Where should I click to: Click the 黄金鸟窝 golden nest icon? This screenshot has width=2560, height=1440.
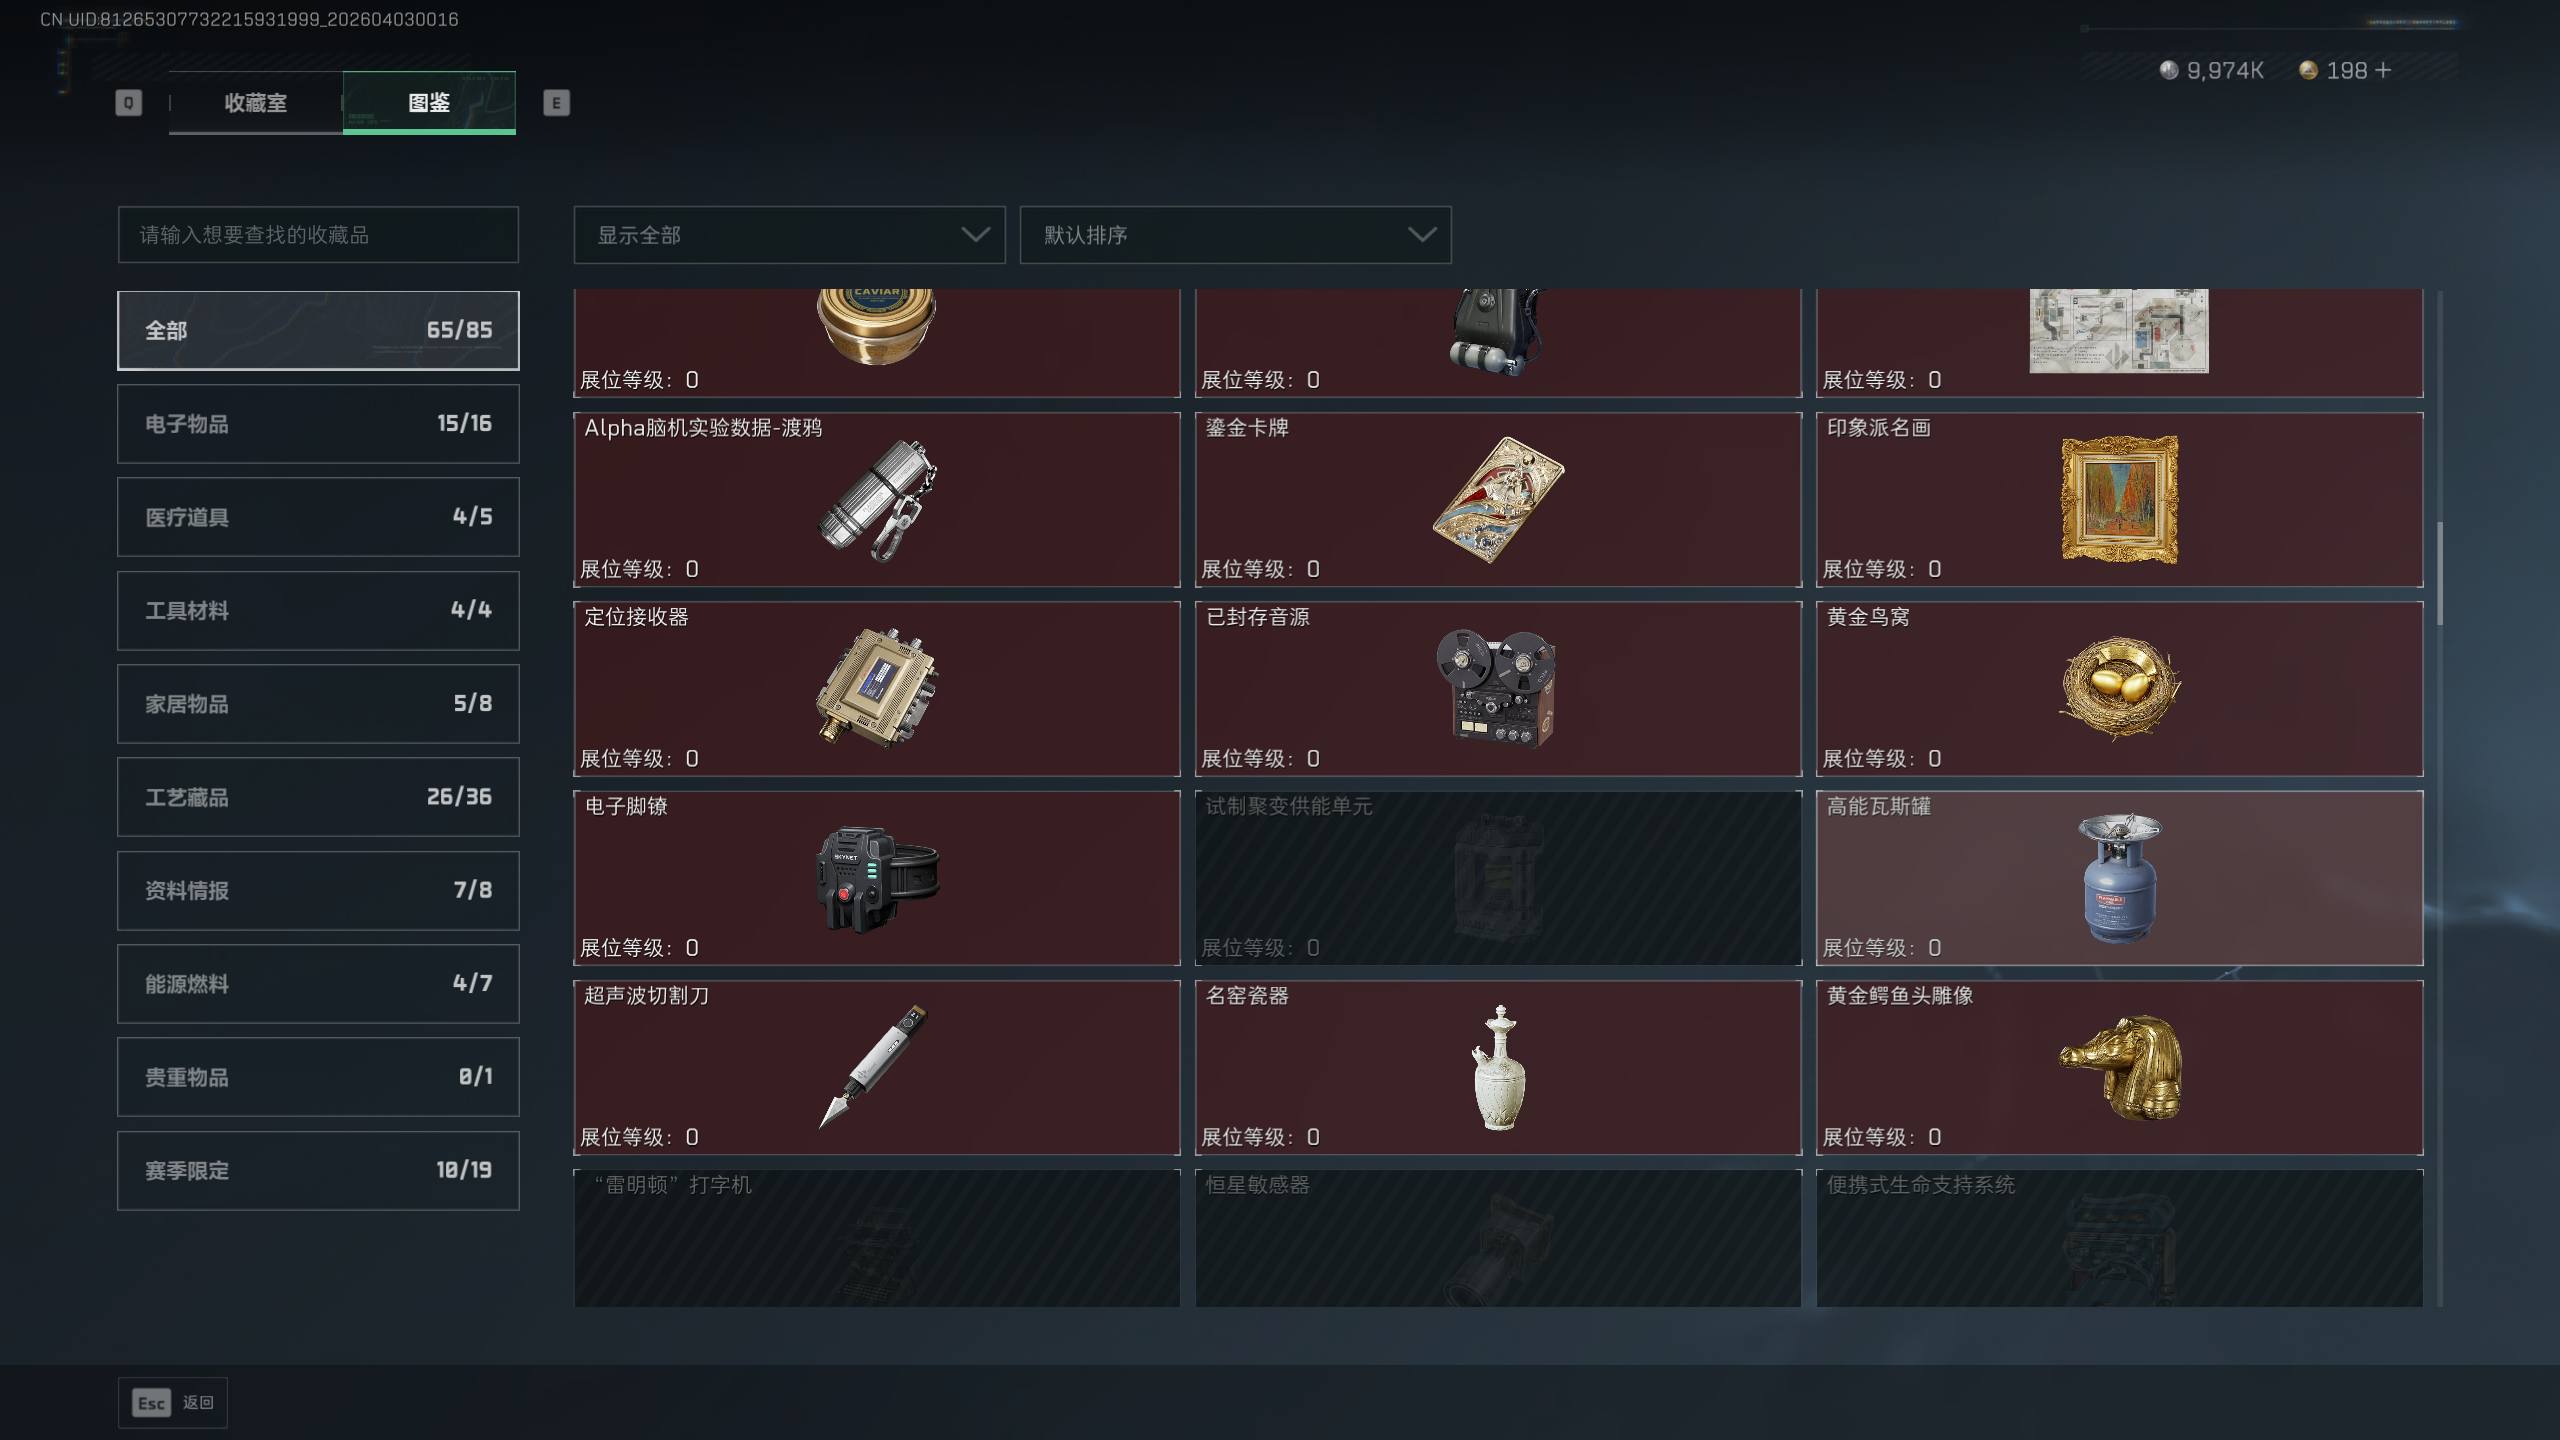point(2119,688)
